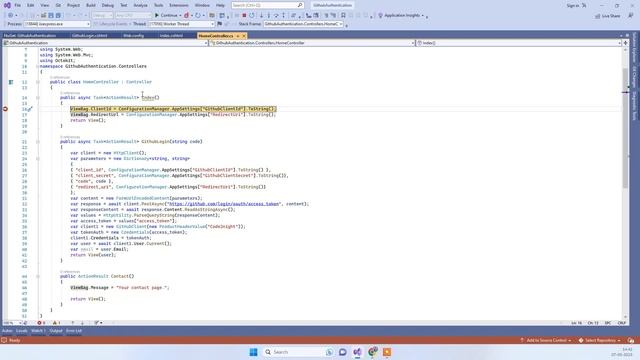
Task: Collapse the HomeController class on line 12
Action: click(x=38, y=82)
